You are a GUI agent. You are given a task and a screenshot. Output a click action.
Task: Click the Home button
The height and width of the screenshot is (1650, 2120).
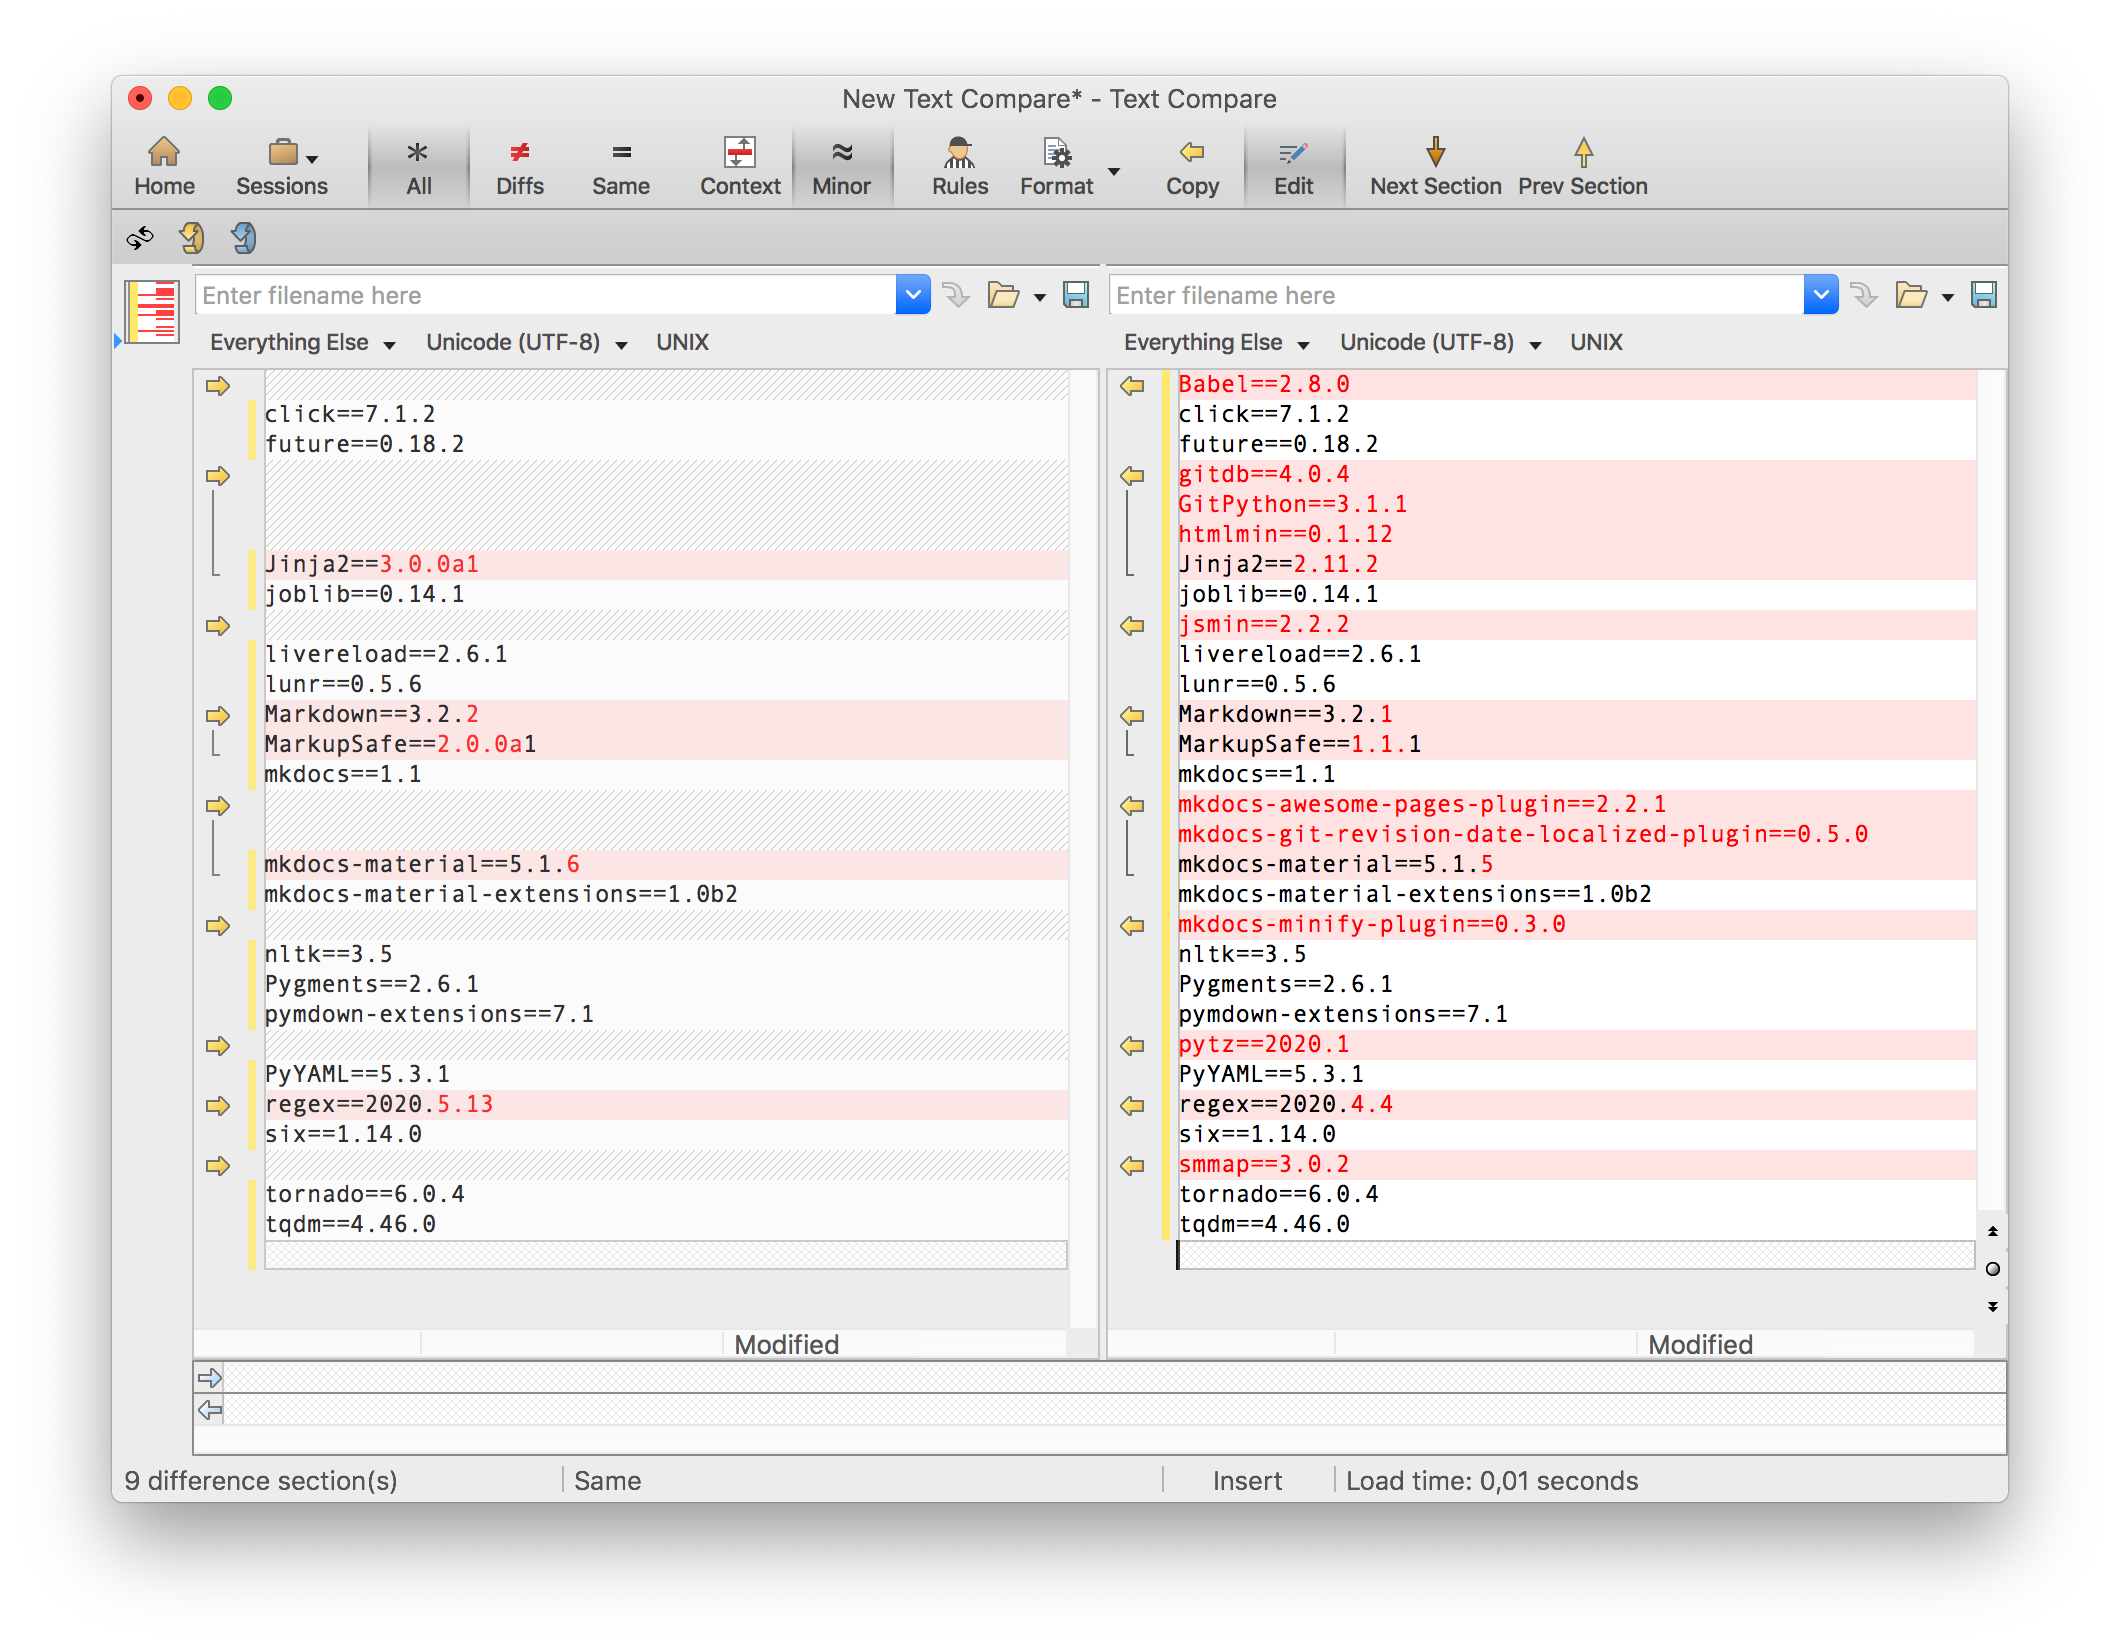coord(163,165)
